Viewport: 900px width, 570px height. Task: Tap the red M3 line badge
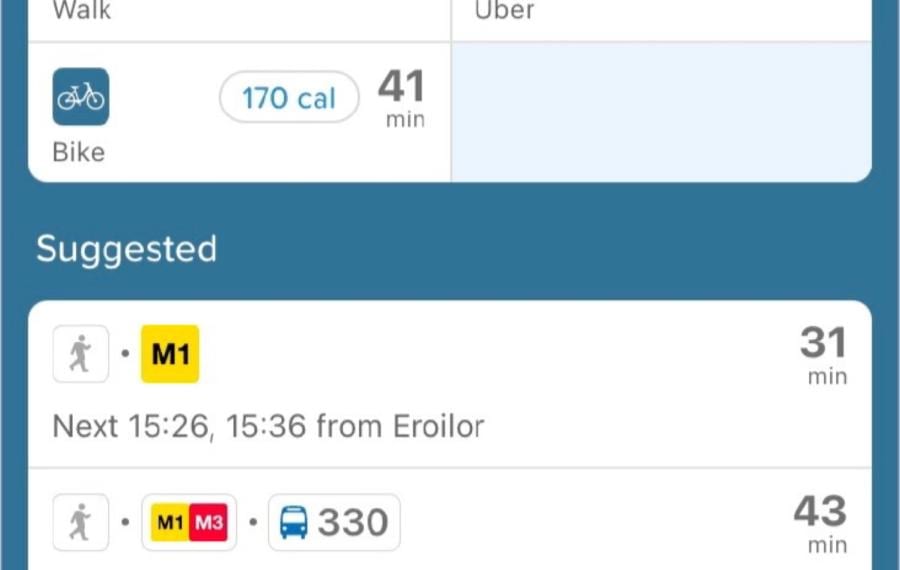(x=208, y=522)
